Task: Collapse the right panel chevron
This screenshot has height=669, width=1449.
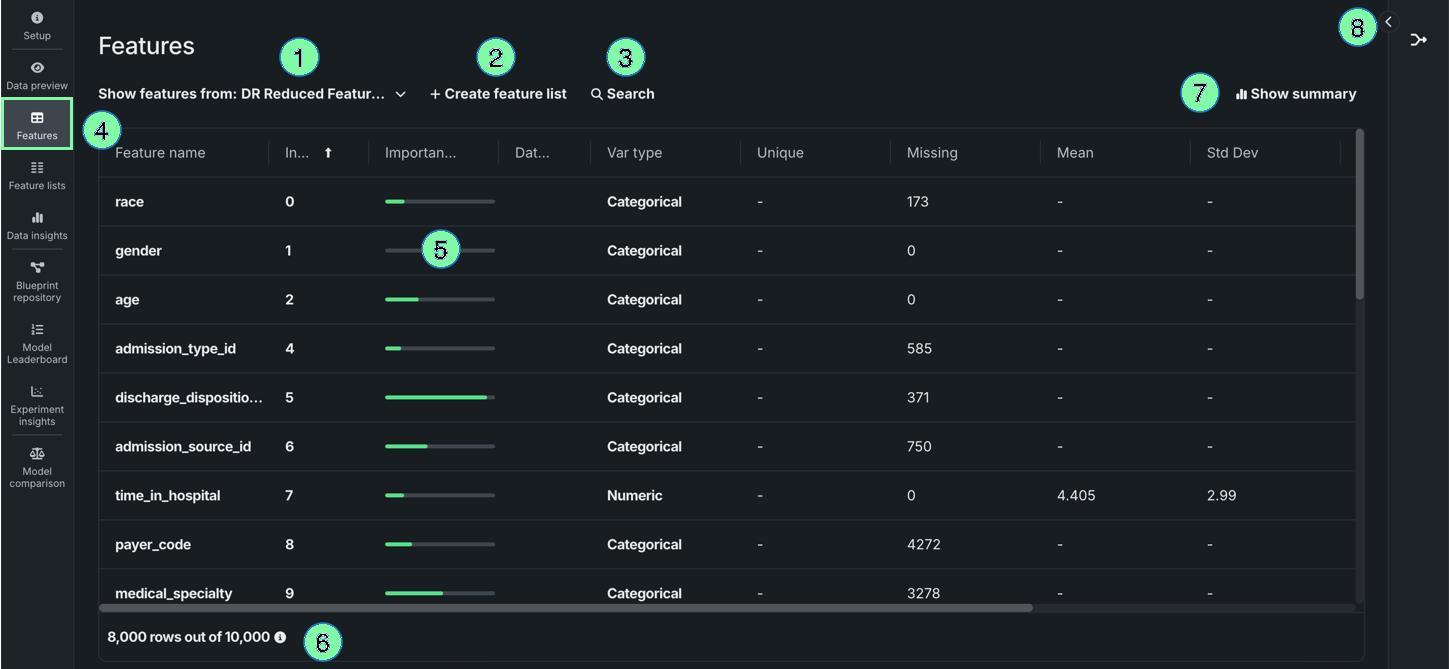Action: coord(1388,22)
